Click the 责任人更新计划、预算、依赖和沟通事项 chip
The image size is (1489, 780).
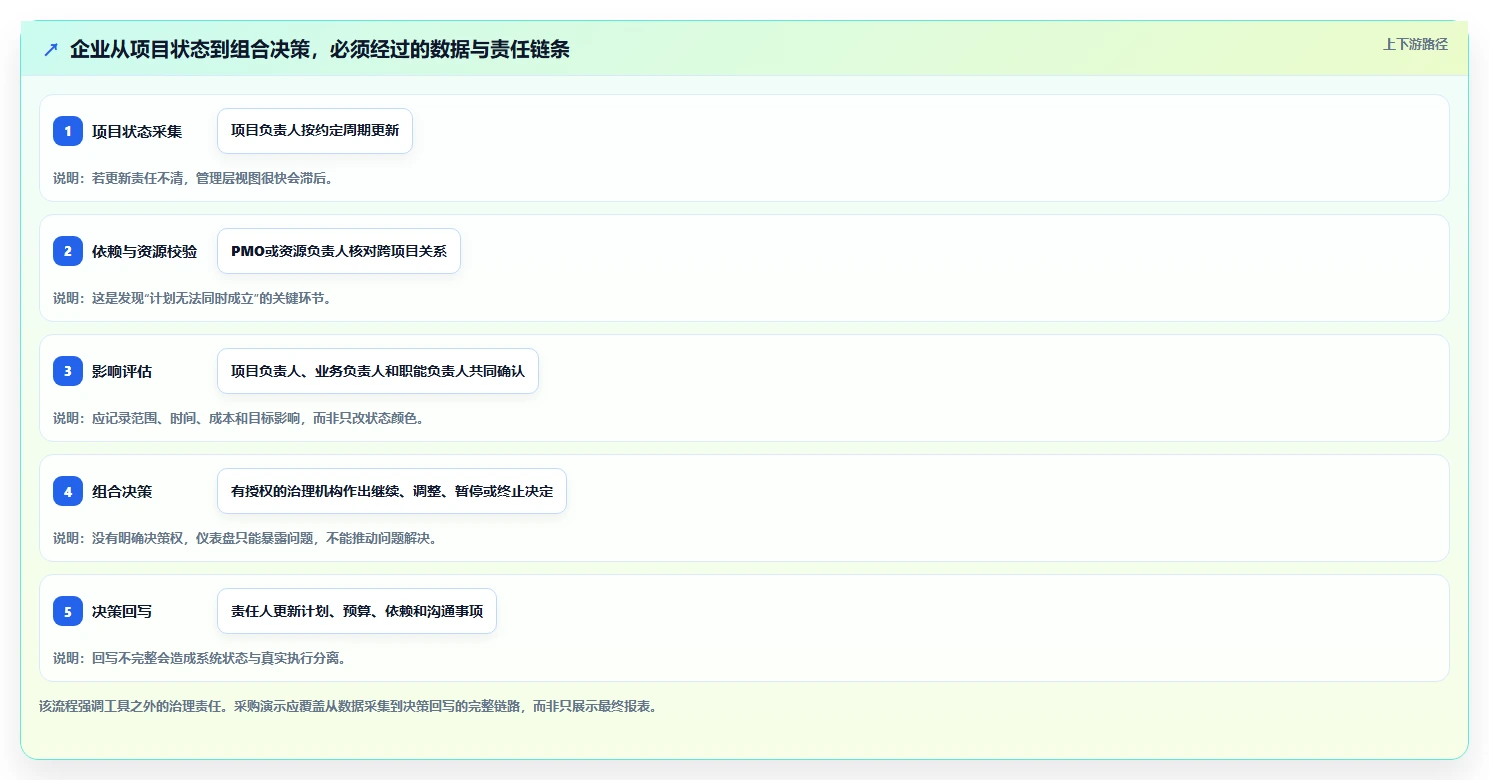tap(357, 611)
